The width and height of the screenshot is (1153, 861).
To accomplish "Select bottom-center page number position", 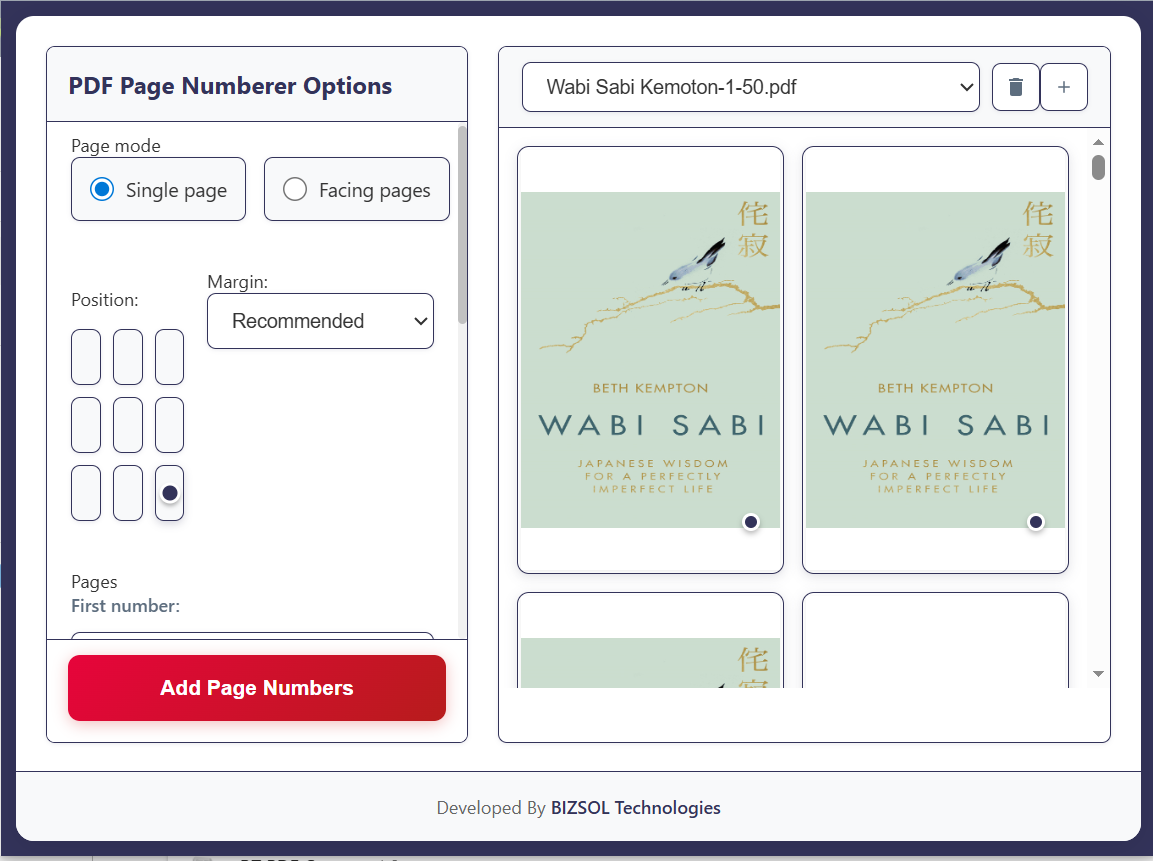I will tap(128, 493).
